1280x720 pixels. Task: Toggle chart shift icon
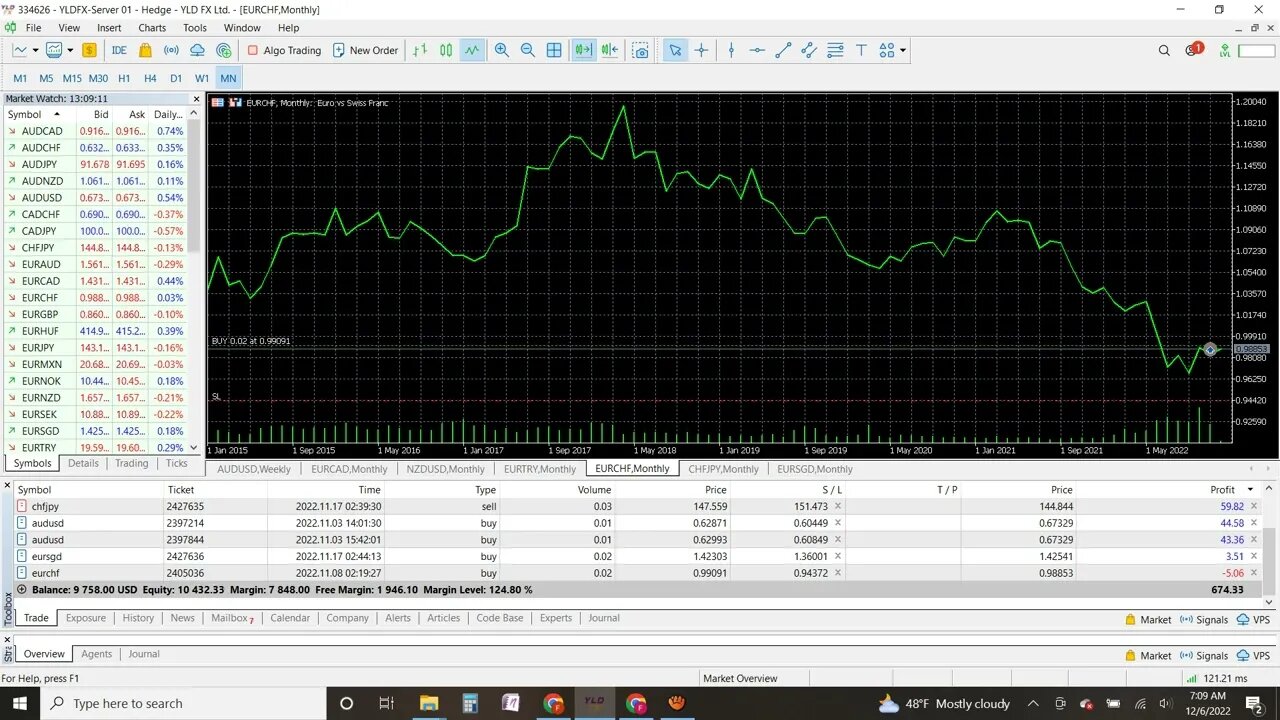[x=610, y=50]
